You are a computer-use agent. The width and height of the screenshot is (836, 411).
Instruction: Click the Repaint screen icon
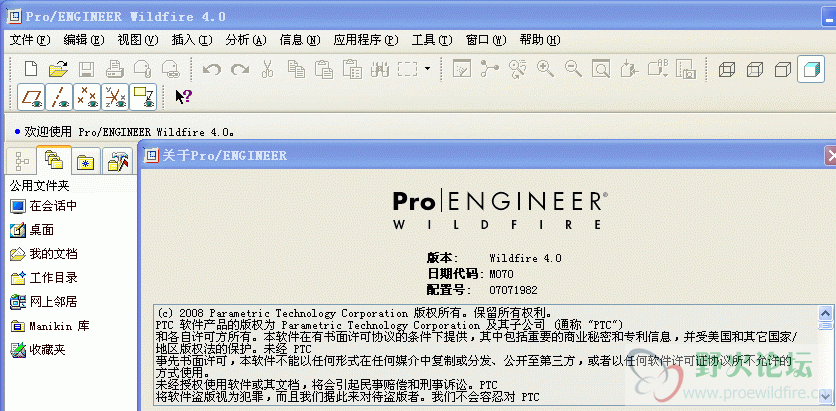tap(462, 69)
